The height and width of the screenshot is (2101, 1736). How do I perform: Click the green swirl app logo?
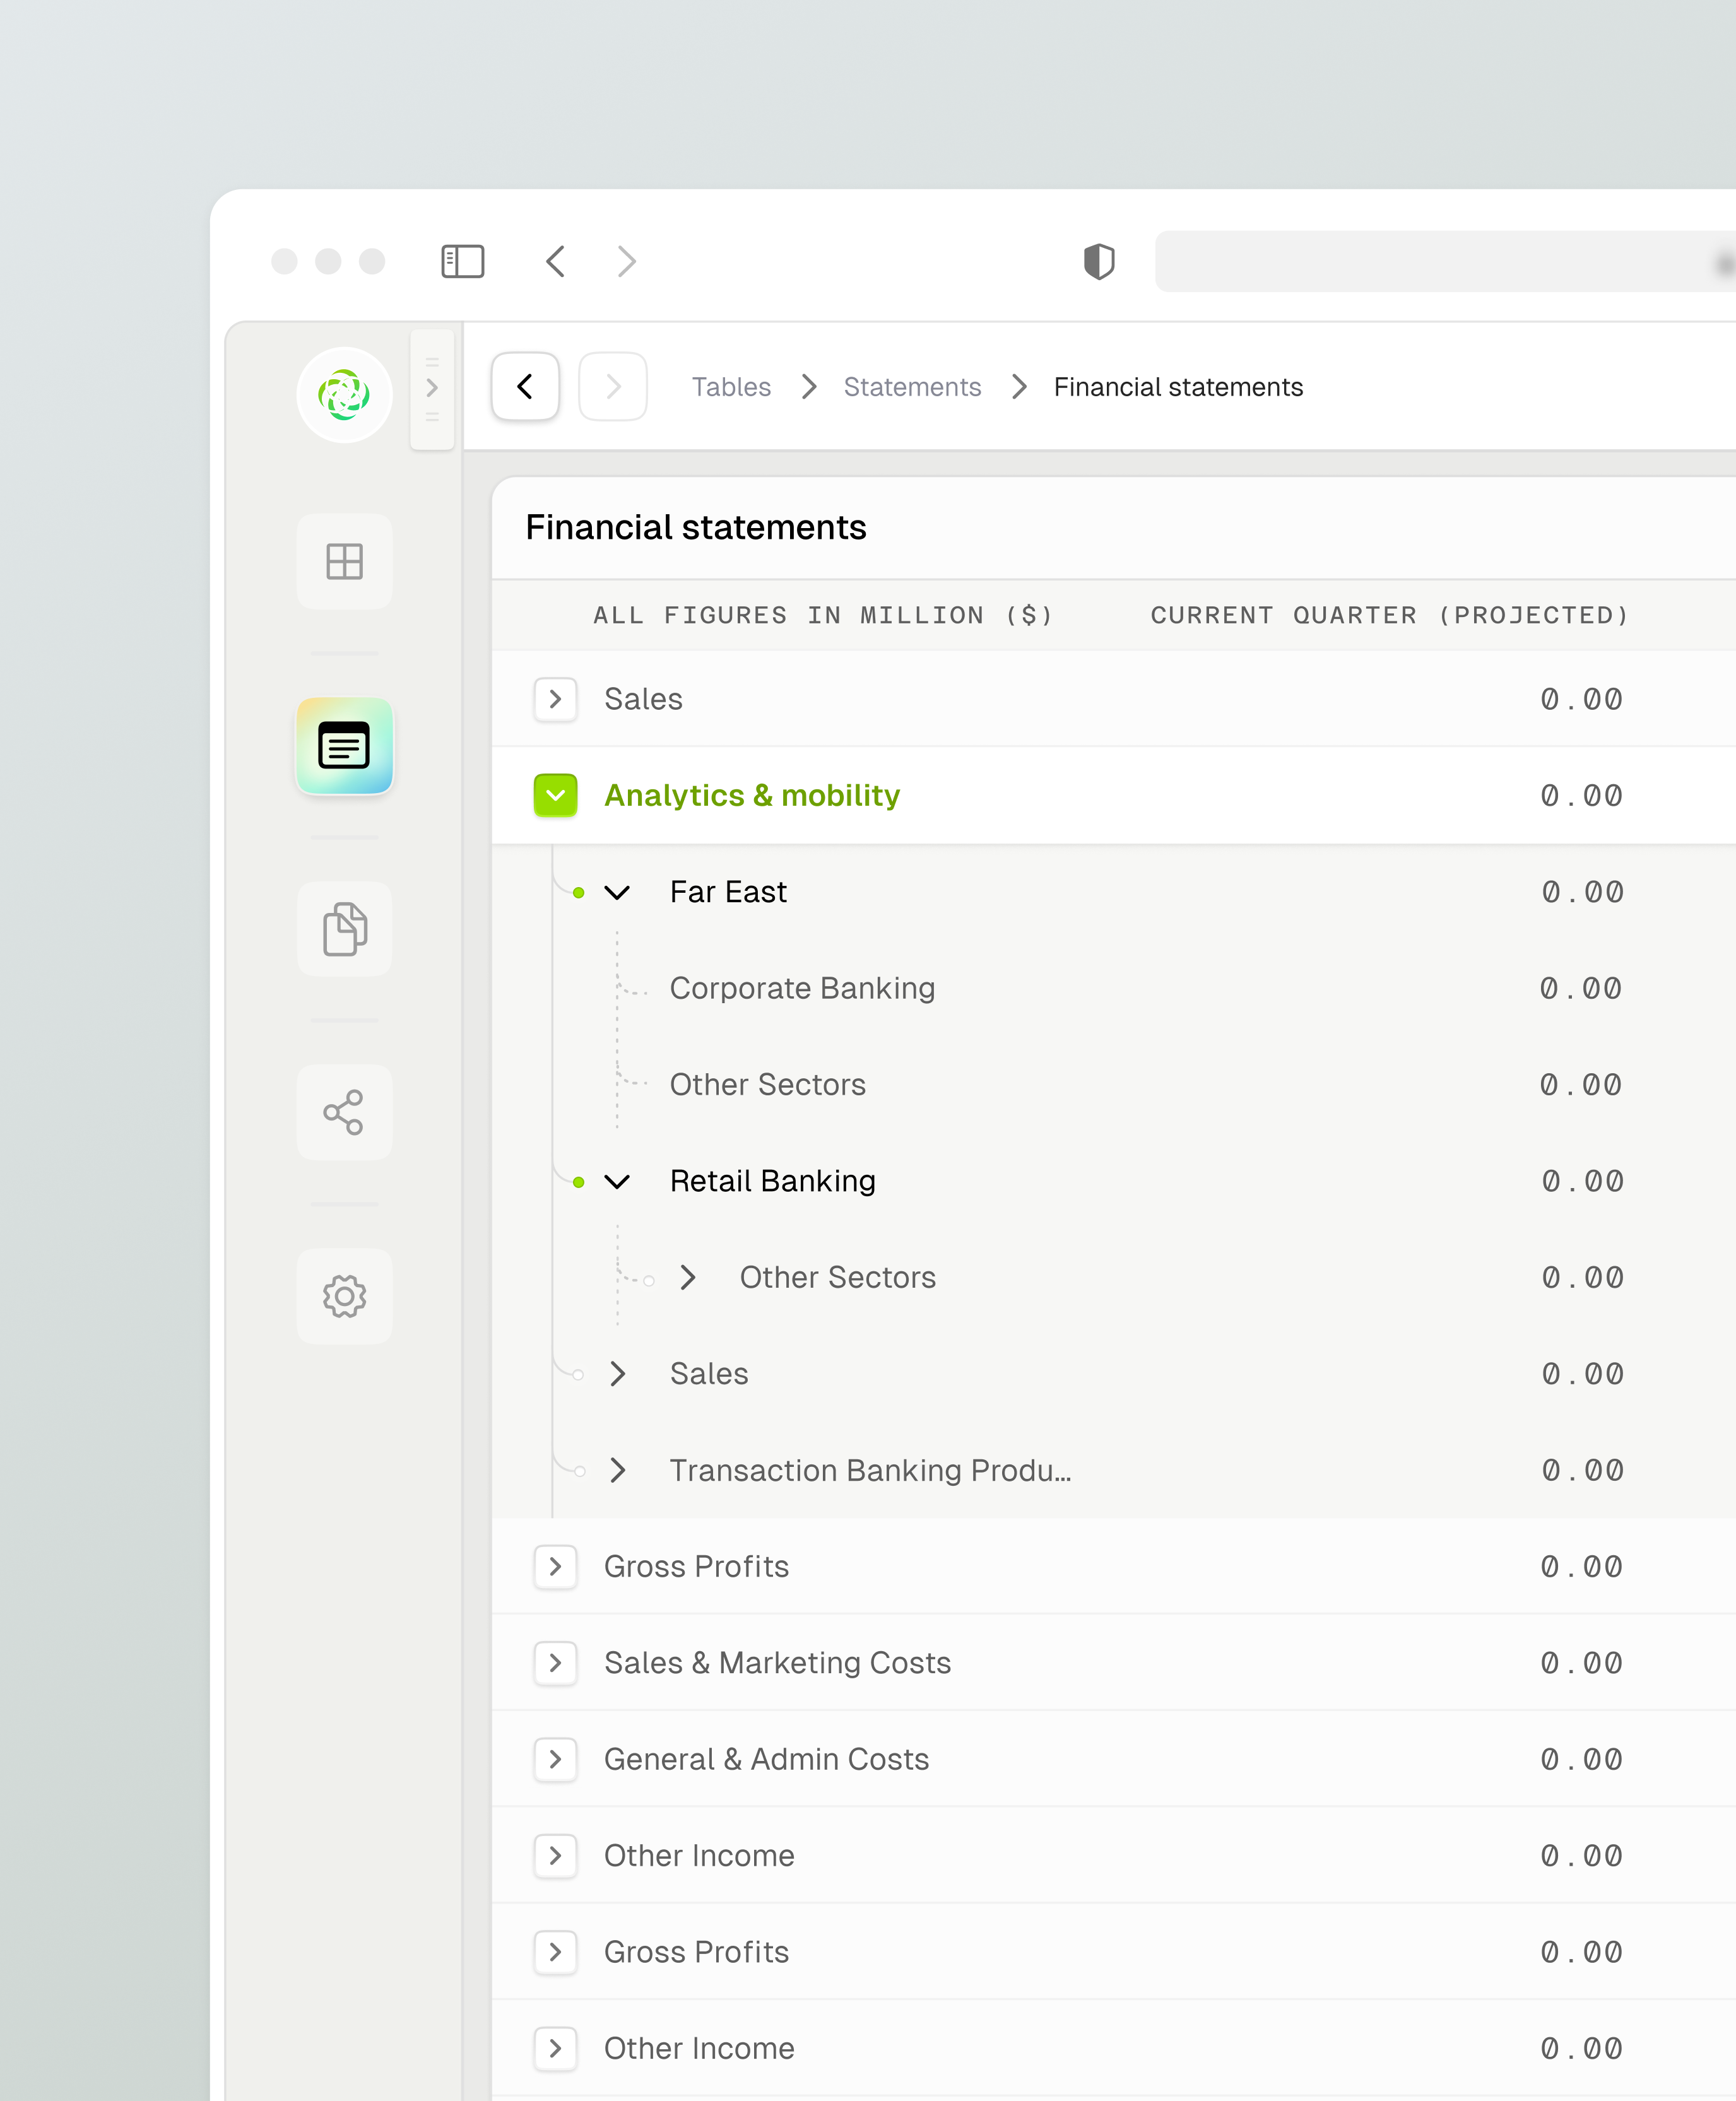344,394
